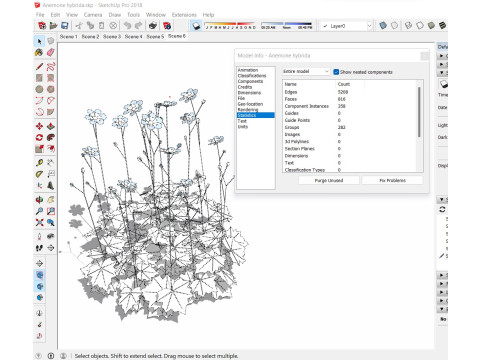Select the Polygon tool
Image resolution: width=480 pixels, height=360 pixels.
[51, 89]
